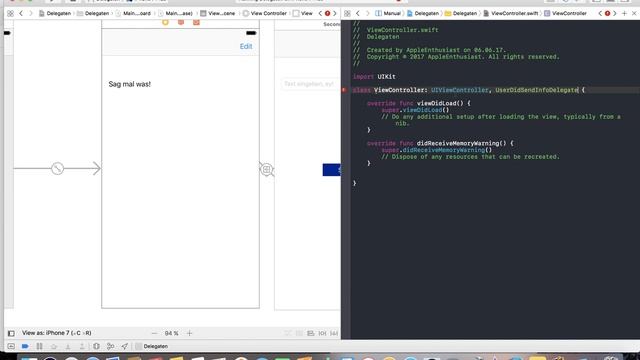Click UIViewController in the class declaration
The height and width of the screenshot is (360, 640).
click(460, 90)
